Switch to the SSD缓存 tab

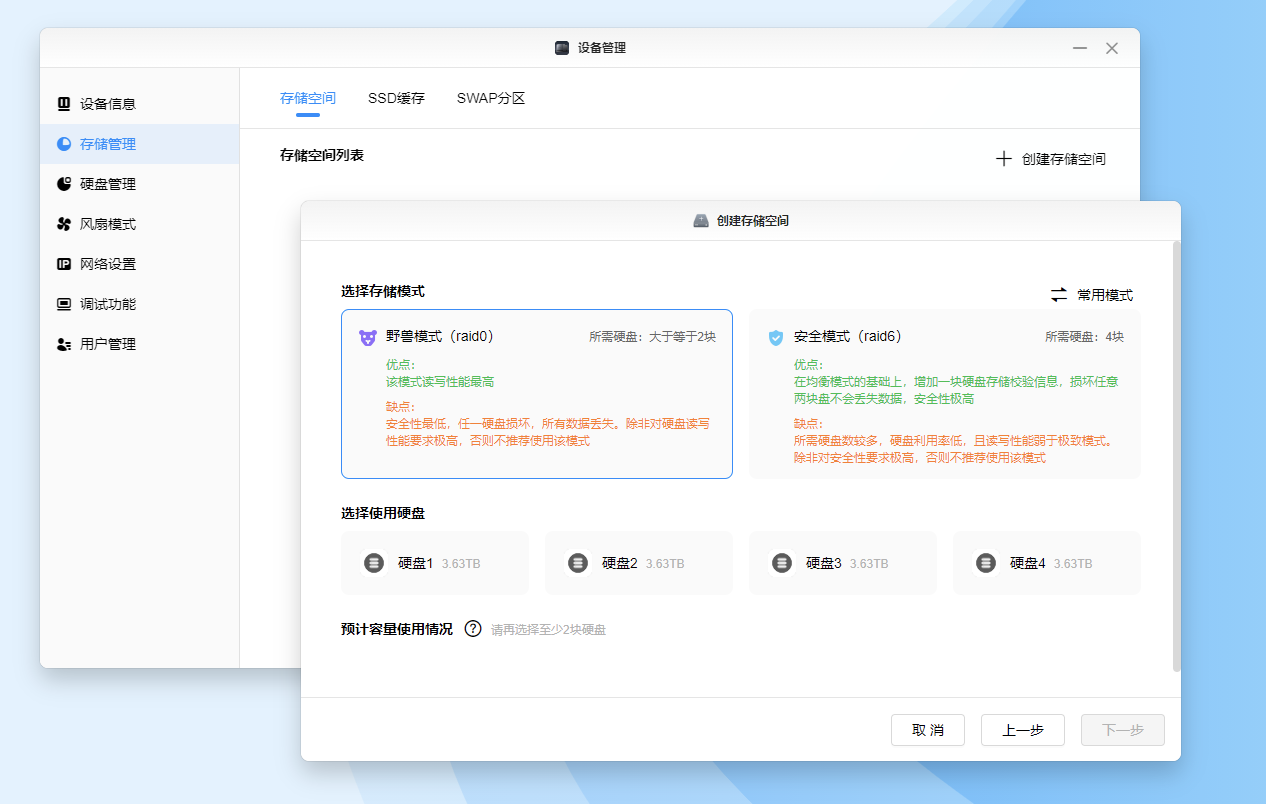click(x=396, y=98)
